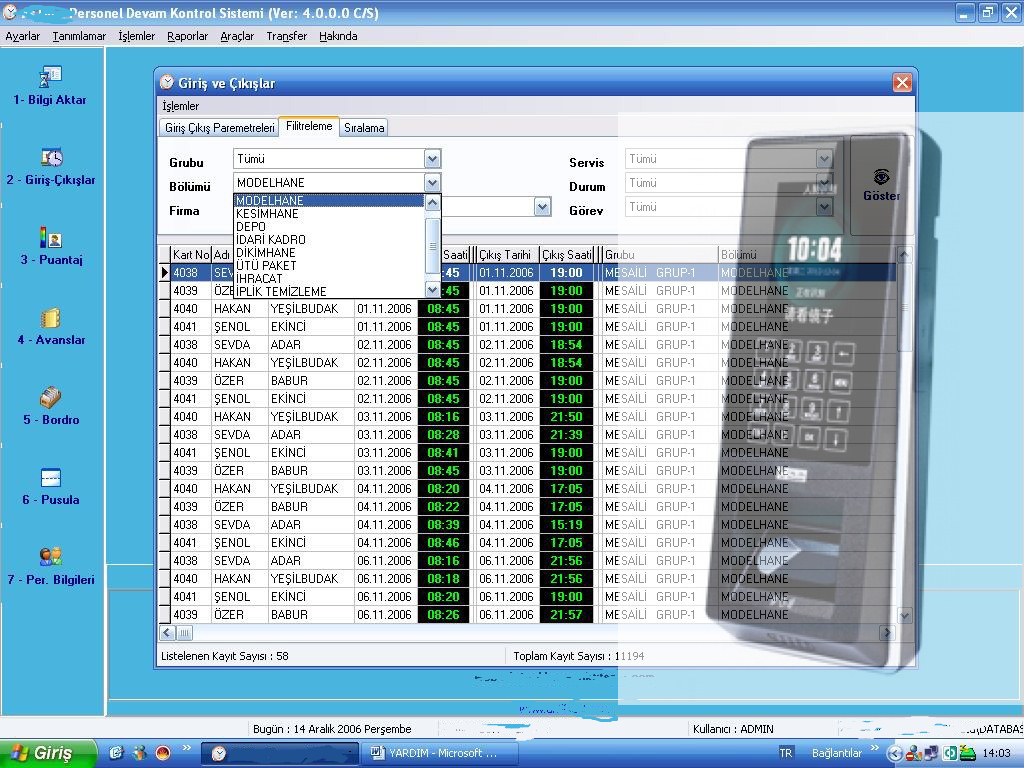The image size is (1030, 768).
Task: Open the Transfer menu
Action: [x=286, y=36]
